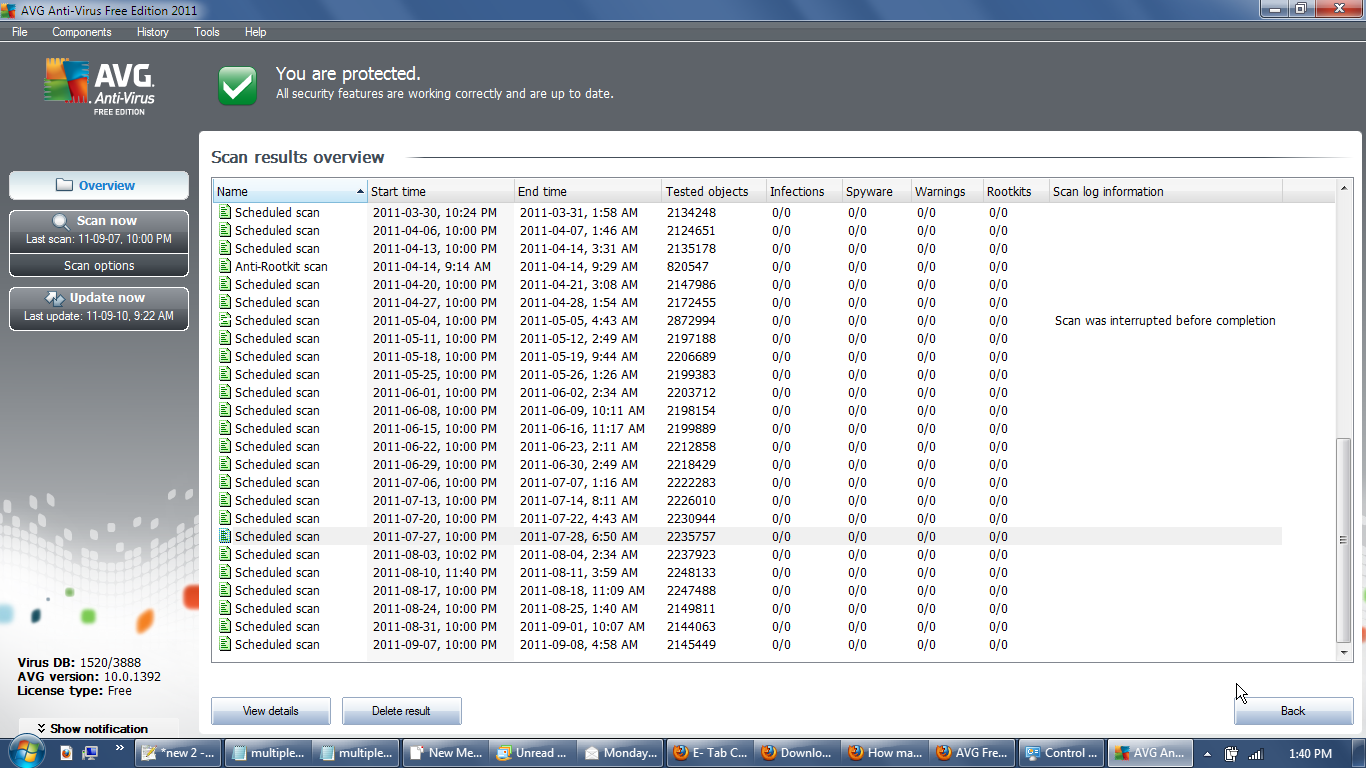Select start time 2011-08-10, 11:40 PM
1366x768 pixels.
click(434, 573)
